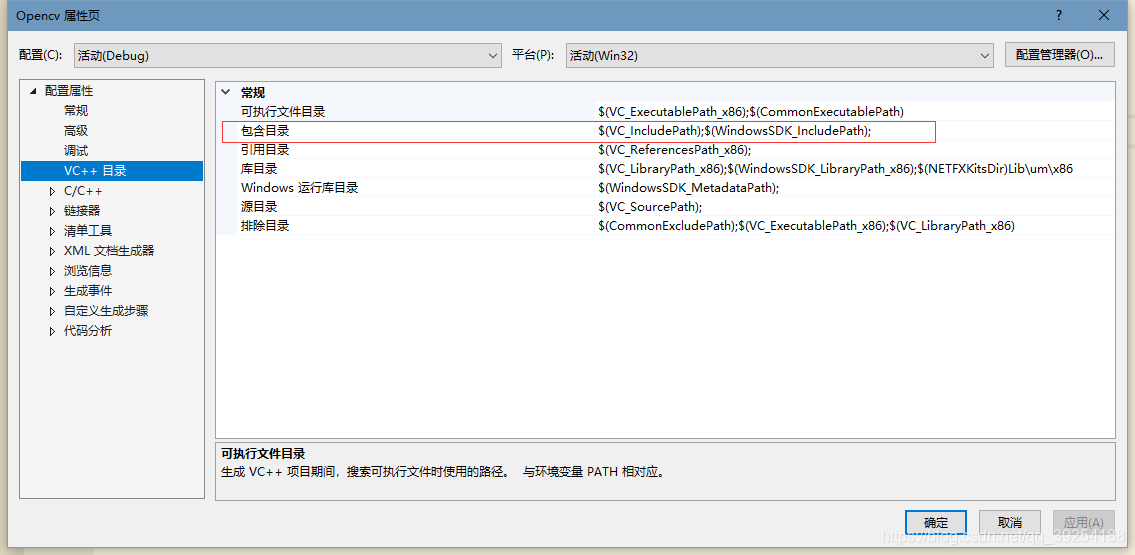
Task: Collapse the 配置属性 tree node
Action: [32, 91]
